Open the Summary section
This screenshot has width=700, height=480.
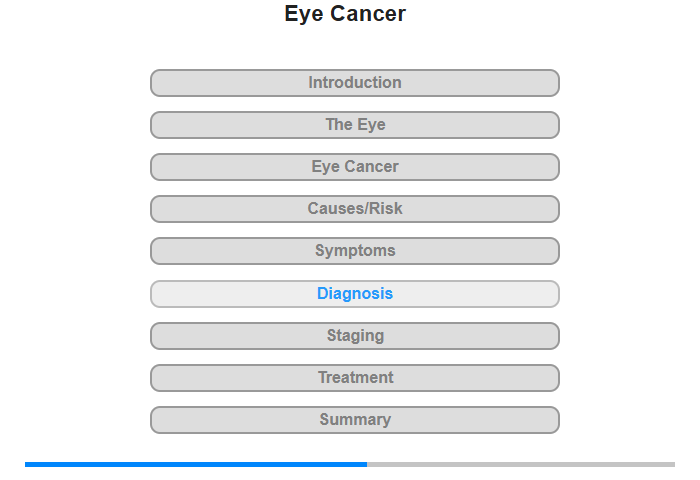point(355,420)
